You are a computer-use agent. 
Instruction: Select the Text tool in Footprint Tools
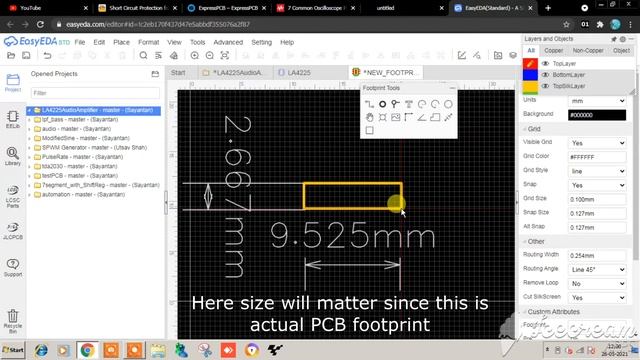409,104
